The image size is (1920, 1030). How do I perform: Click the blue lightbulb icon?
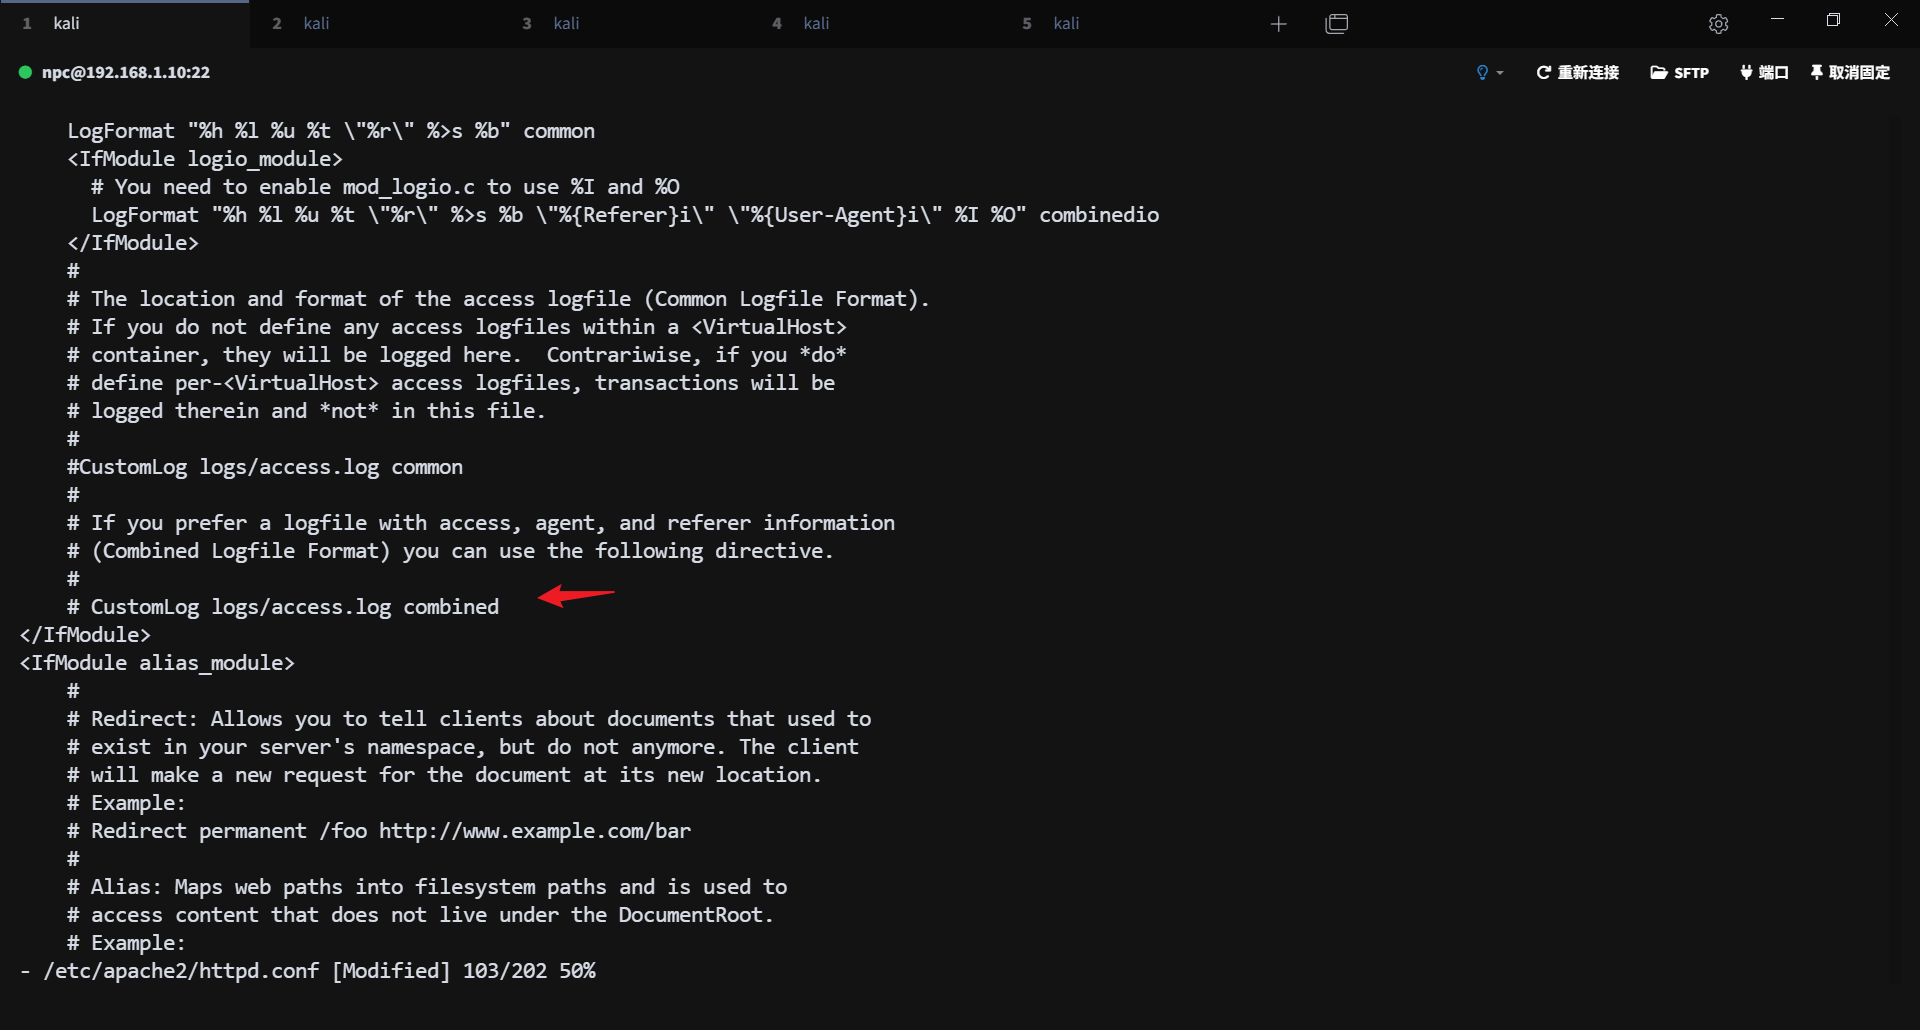(x=1482, y=72)
